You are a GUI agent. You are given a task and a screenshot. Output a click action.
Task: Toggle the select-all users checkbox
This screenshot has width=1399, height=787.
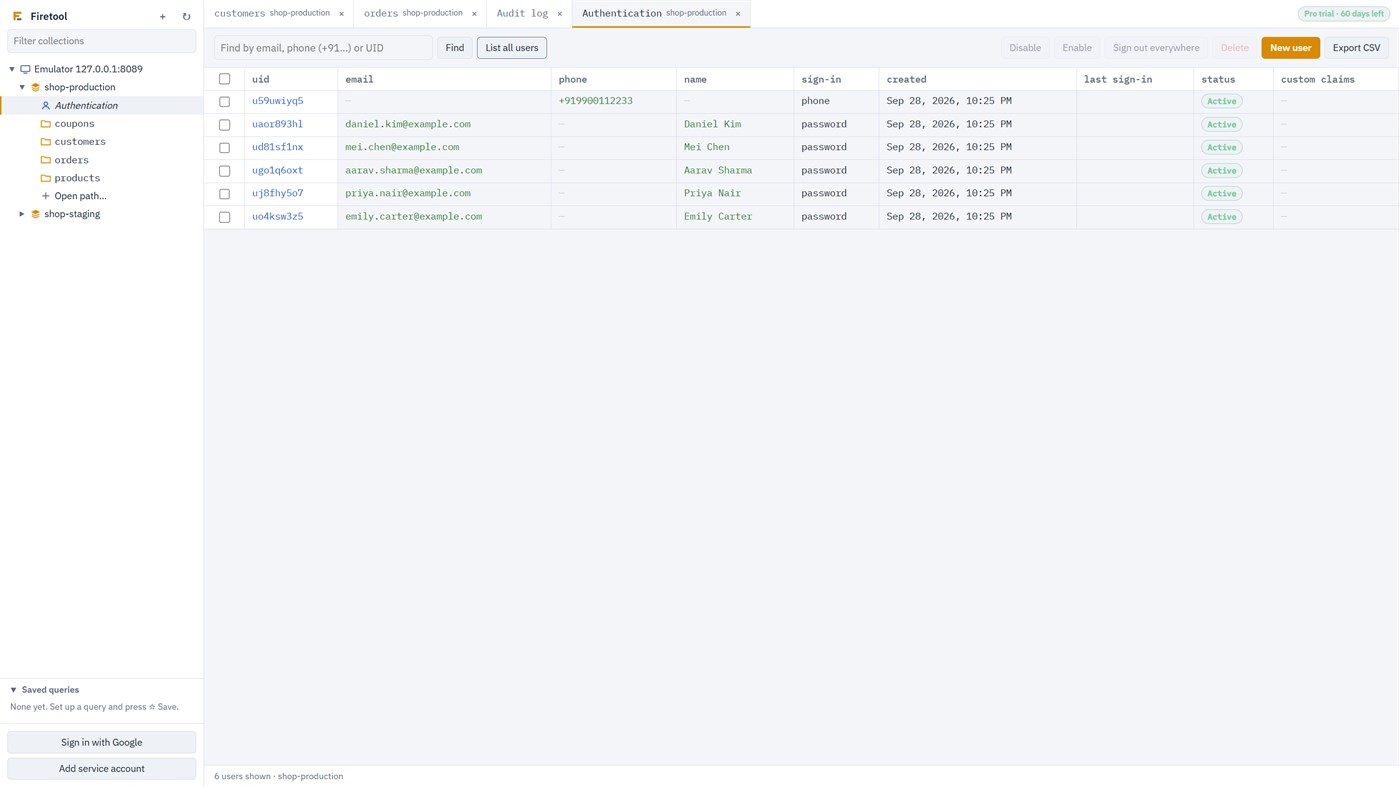click(x=224, y=79)
